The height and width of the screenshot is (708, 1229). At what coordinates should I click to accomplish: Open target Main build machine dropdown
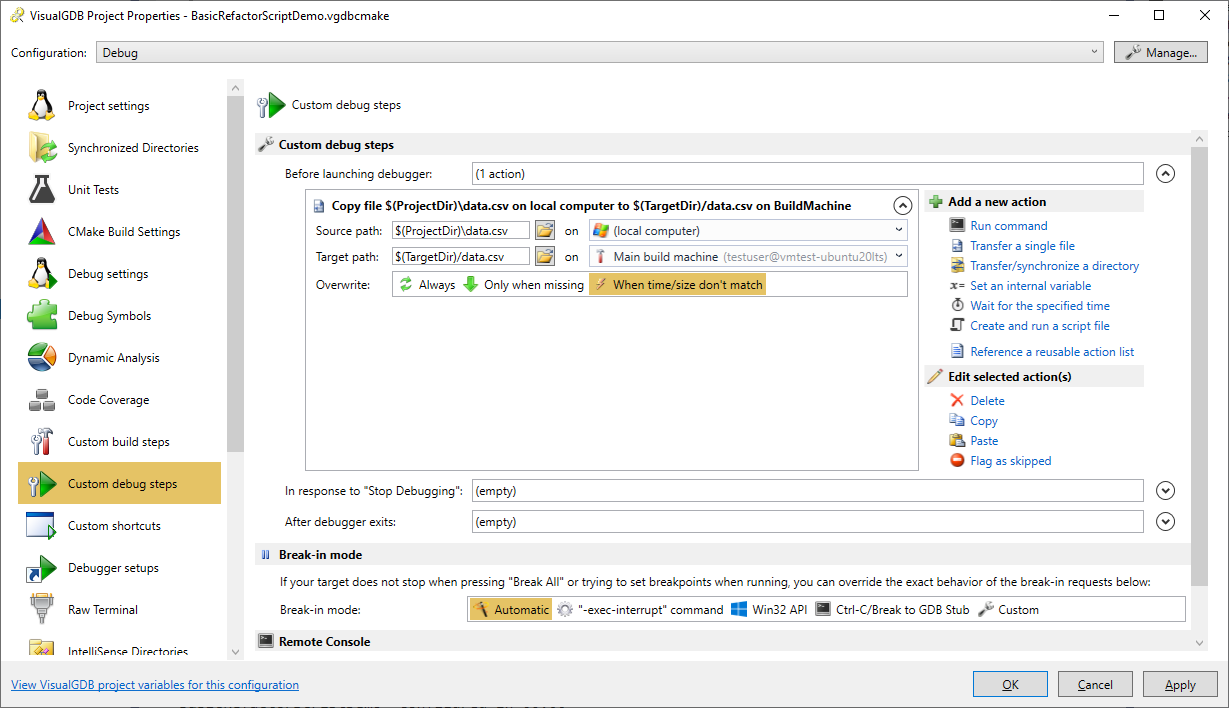coord(748,256)
